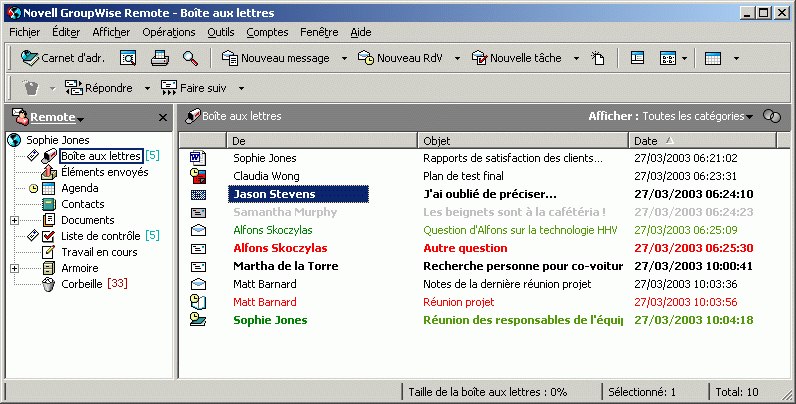Click the document search toolbar icon
The image size is (796, 404).
tap(128, 58)
